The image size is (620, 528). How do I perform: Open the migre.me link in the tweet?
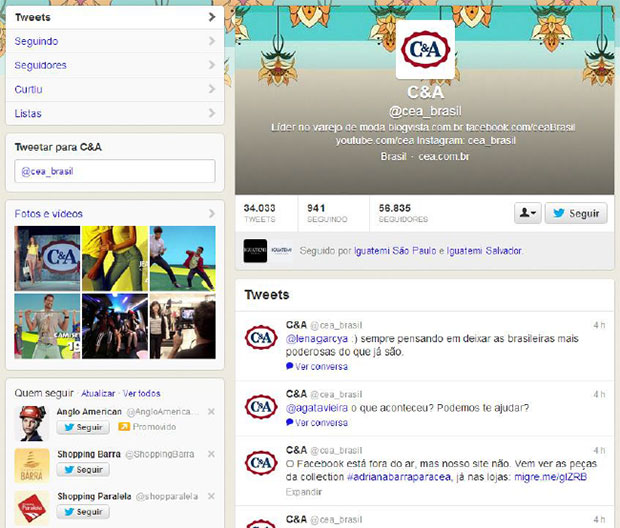550,477
